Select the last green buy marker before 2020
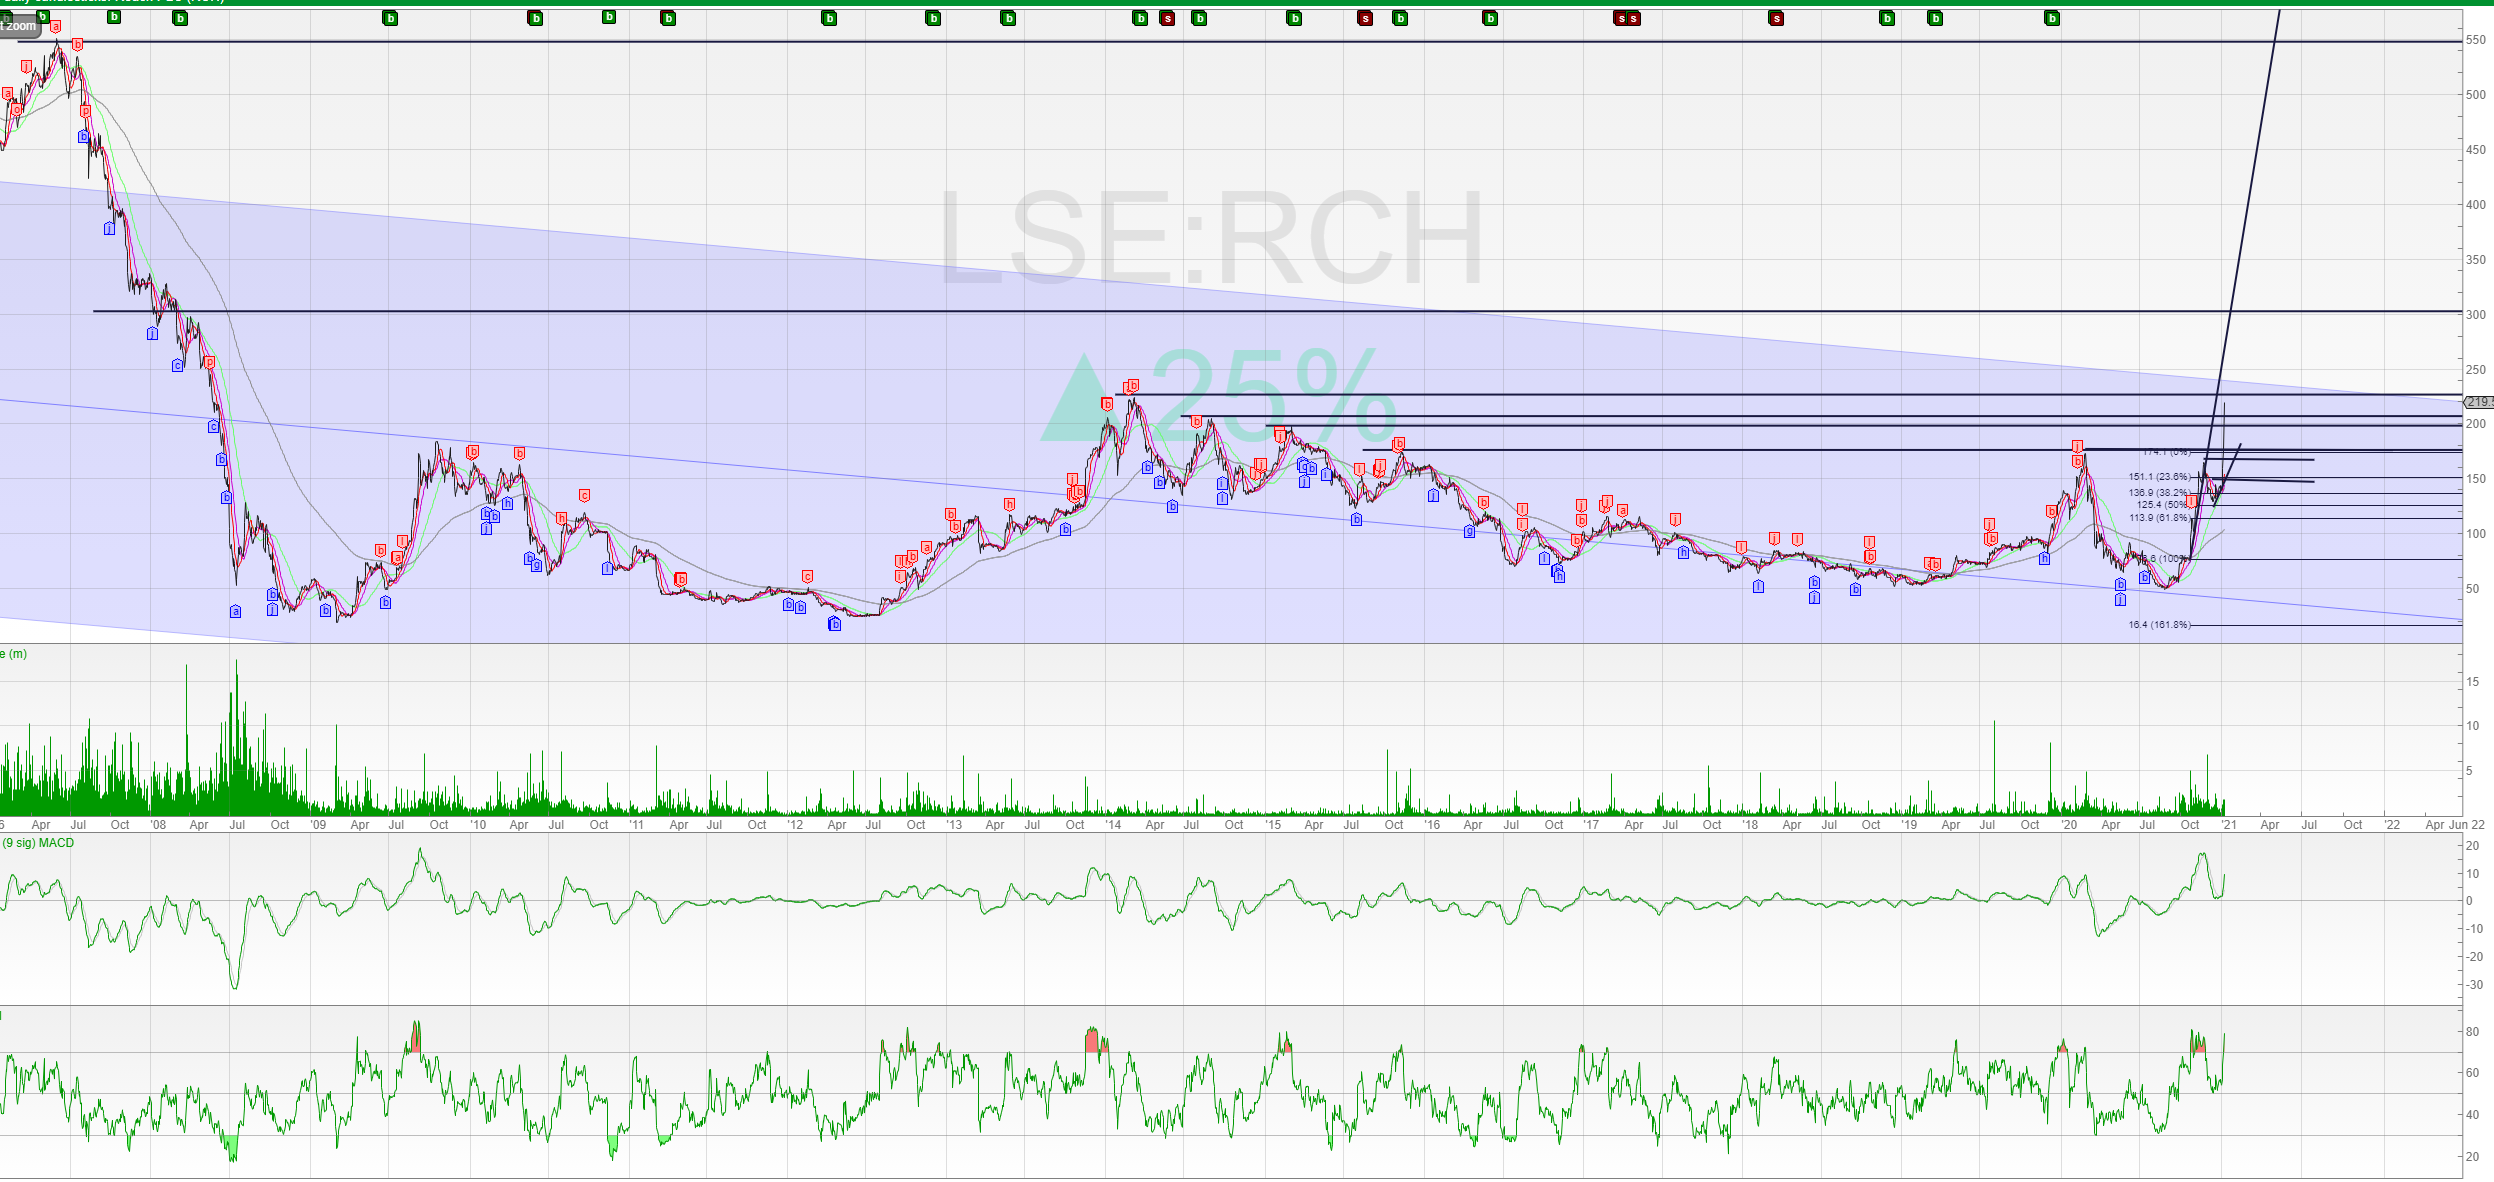Image resolution: width=2494 pixels, height=1182 pixels. [2052, 18]
